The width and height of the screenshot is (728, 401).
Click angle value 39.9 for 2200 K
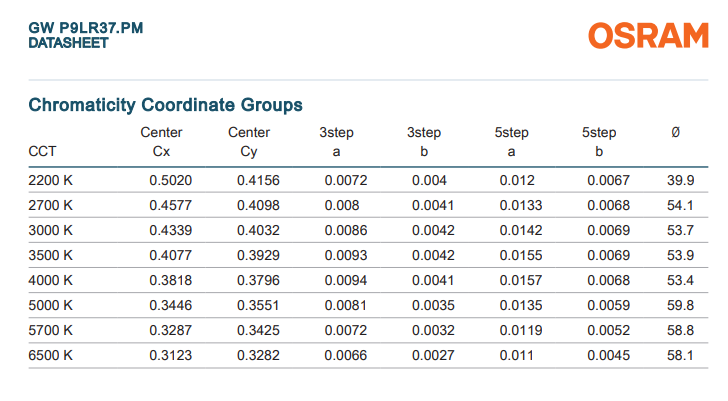pyautogui.click(x=680, y=180)
